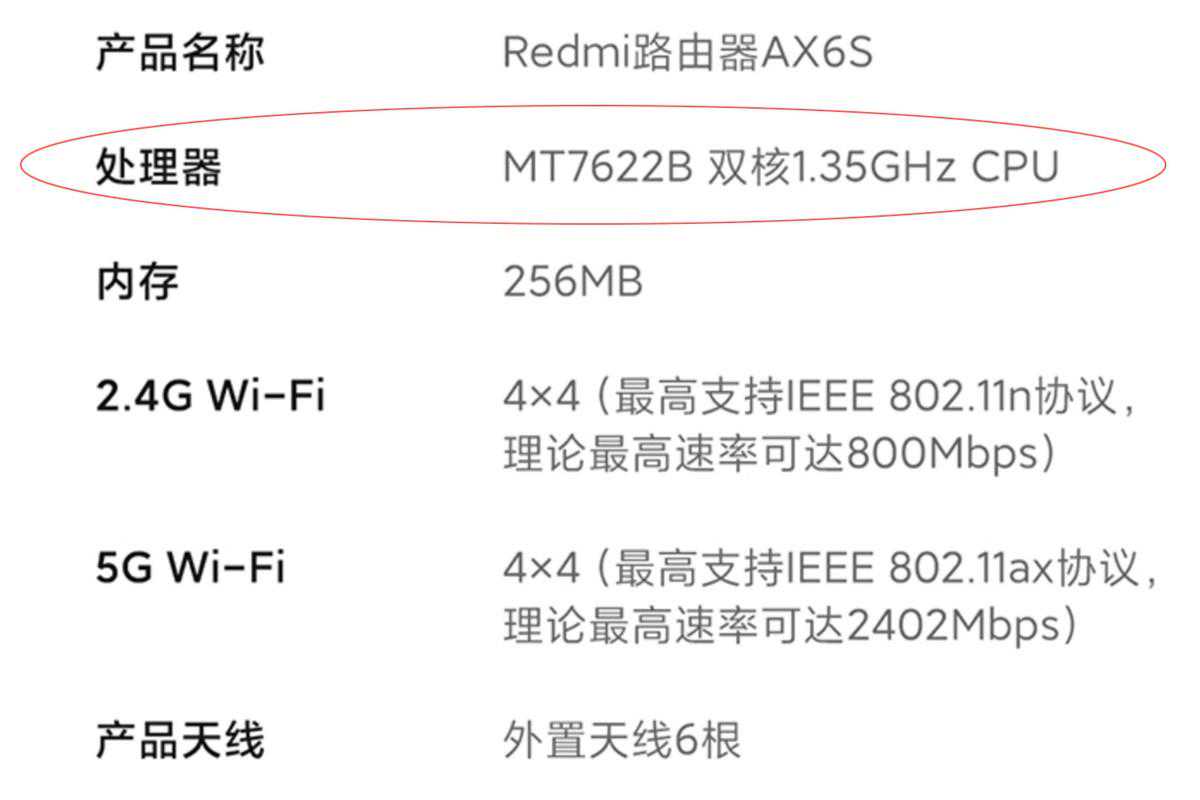This screenshot has height=800, width=1200.
Task: Click the 4×4 value beside 5G Wi-Fi
Action: (x=541, y=569)
